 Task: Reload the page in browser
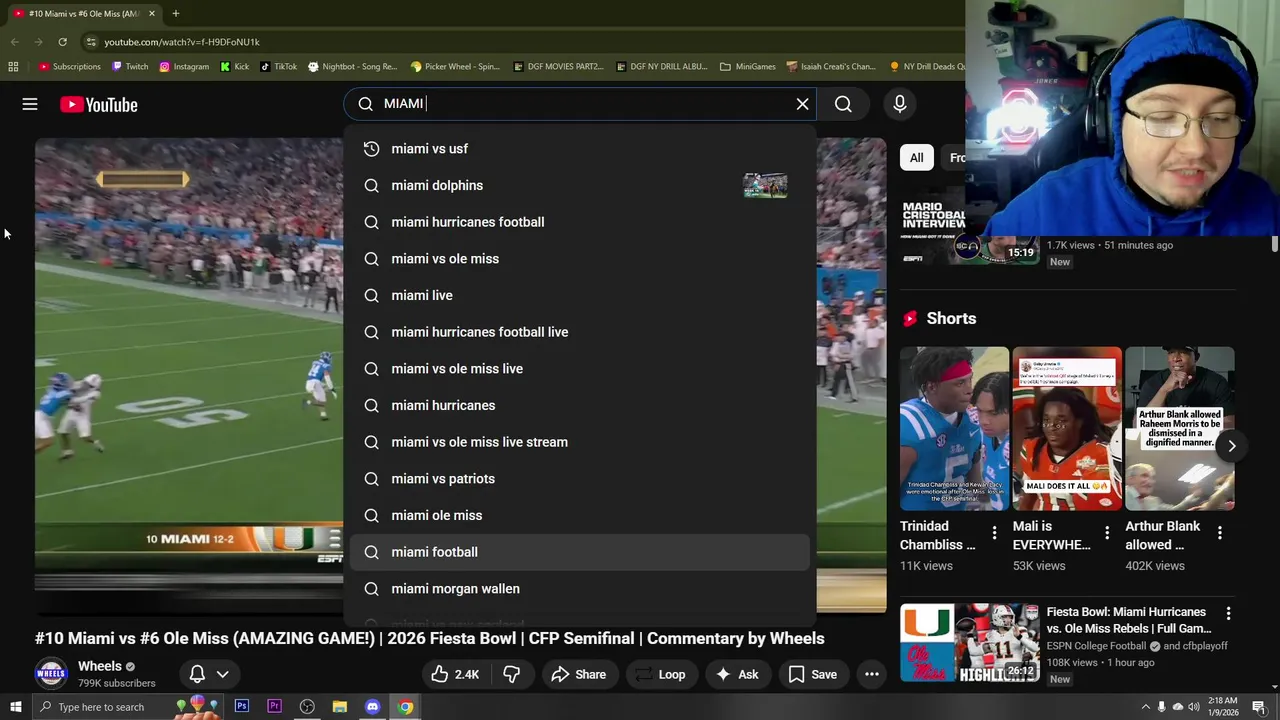tap(62, 42)
